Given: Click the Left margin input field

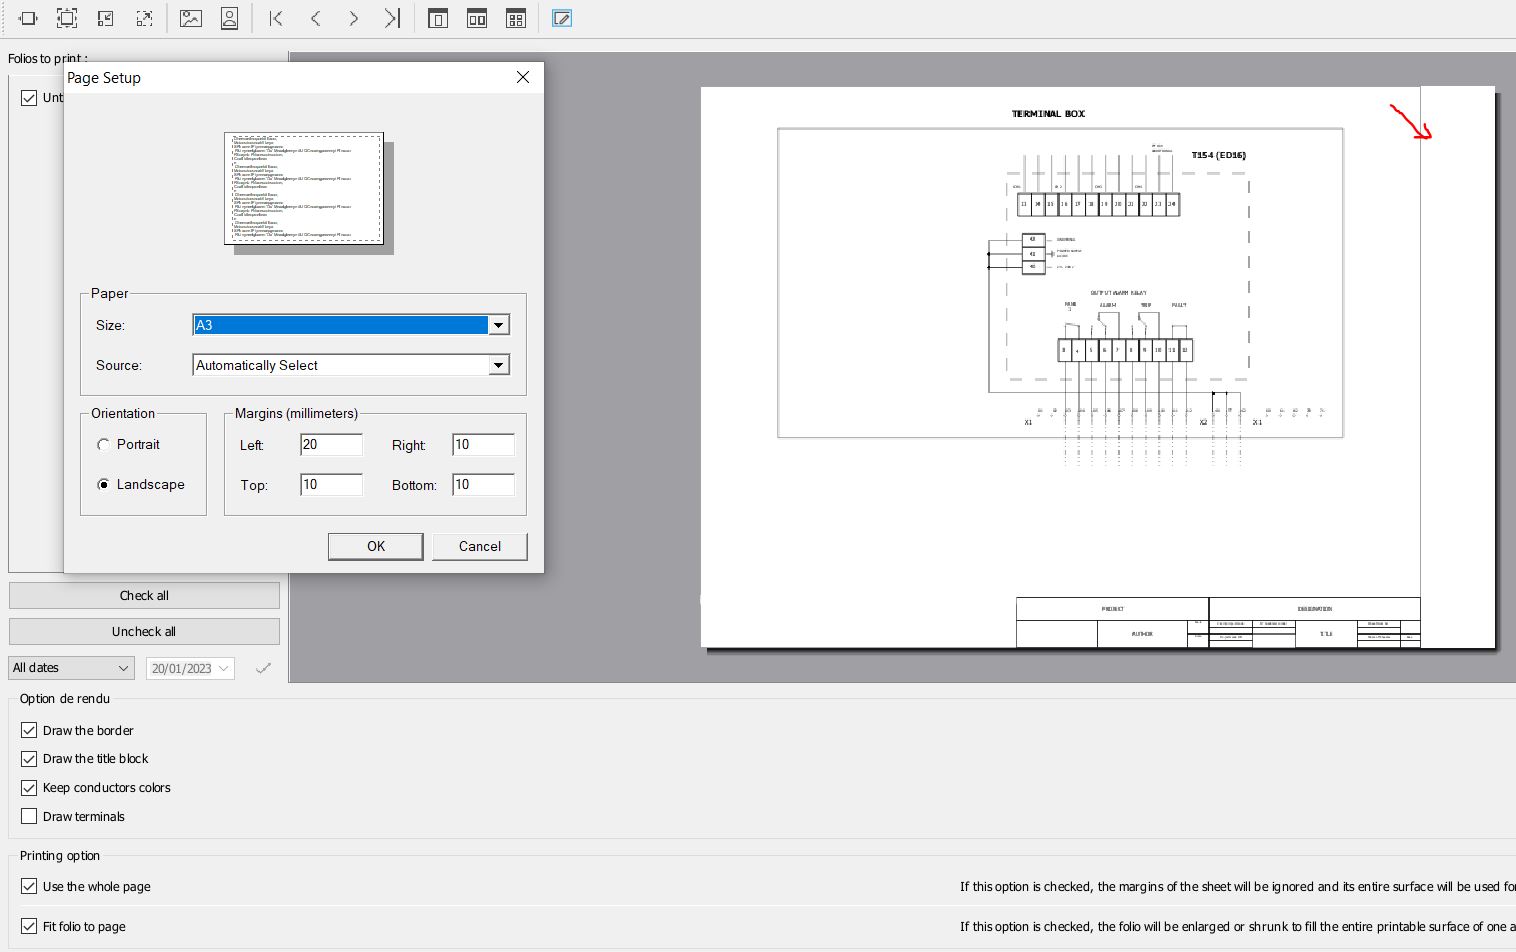Looking at the screenshot, I should [331, 445].
